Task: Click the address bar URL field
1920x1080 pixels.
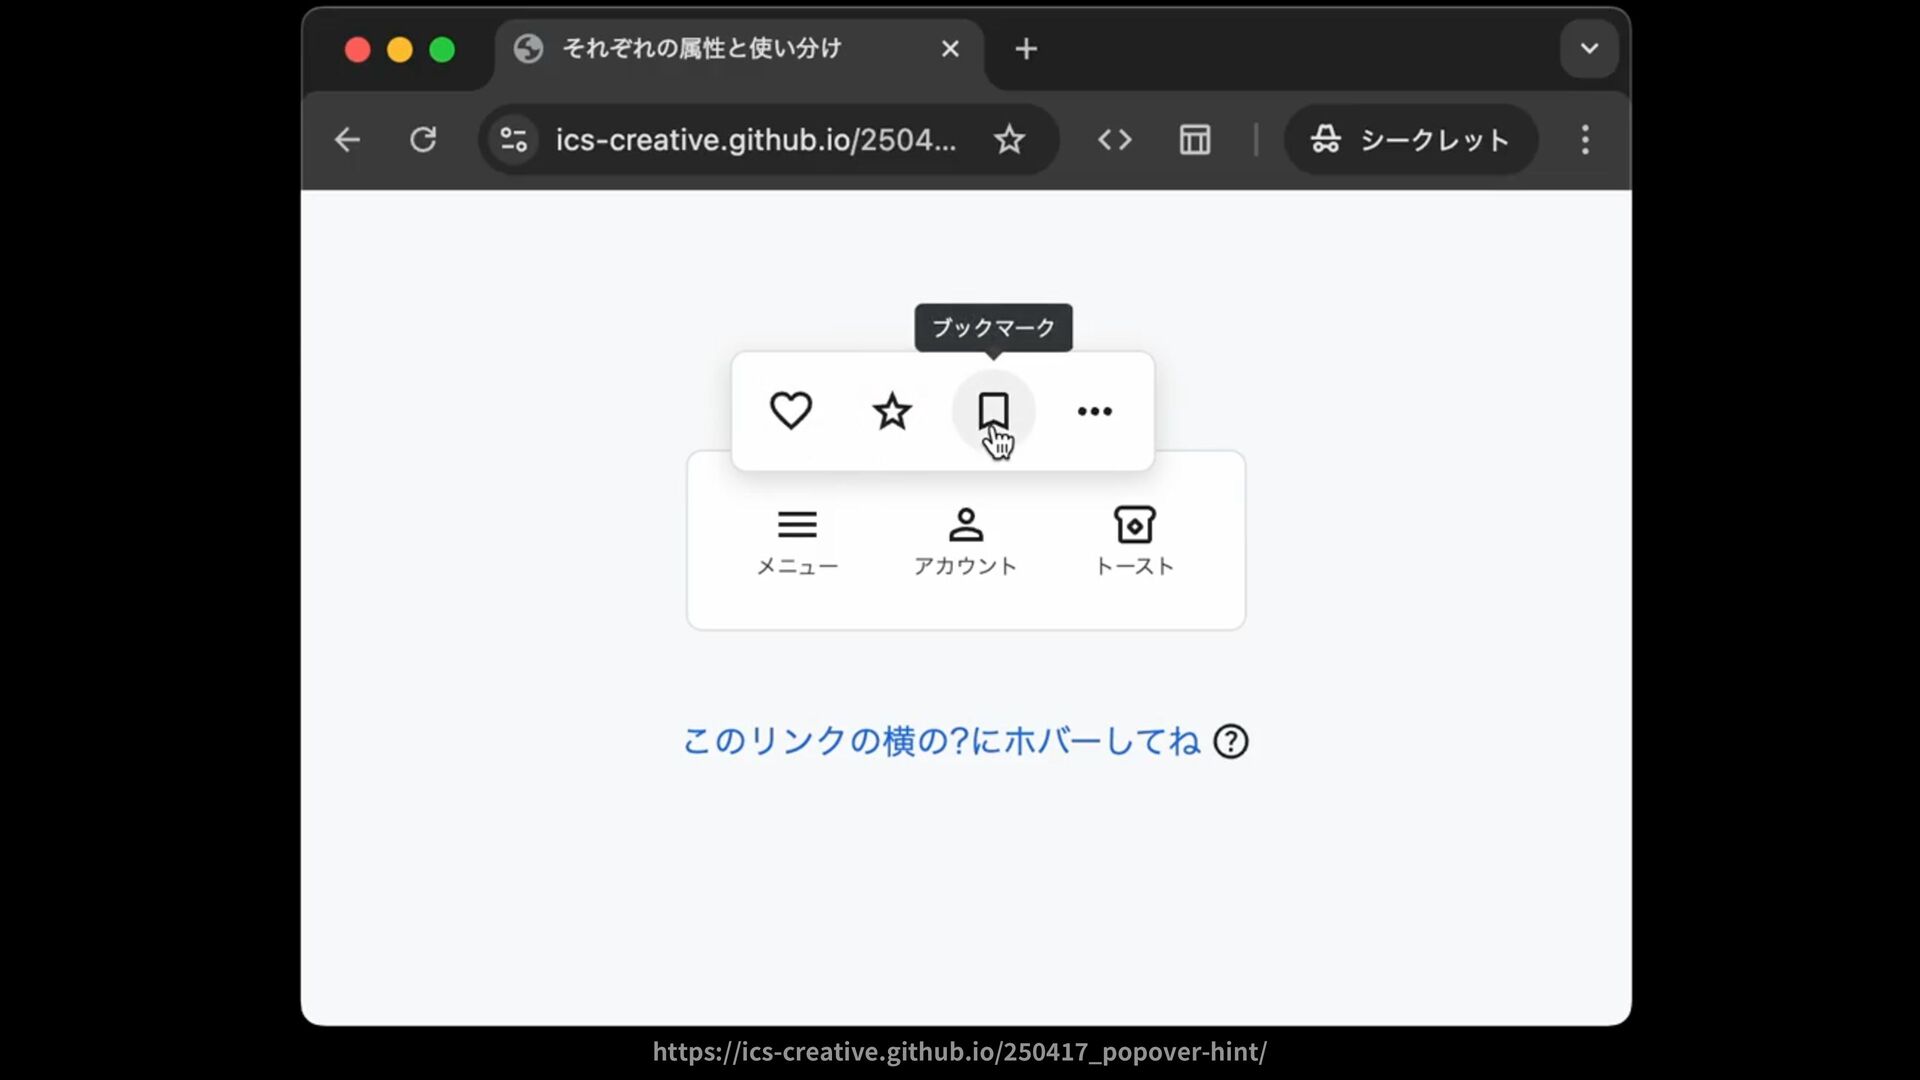Action: [756, 140]
